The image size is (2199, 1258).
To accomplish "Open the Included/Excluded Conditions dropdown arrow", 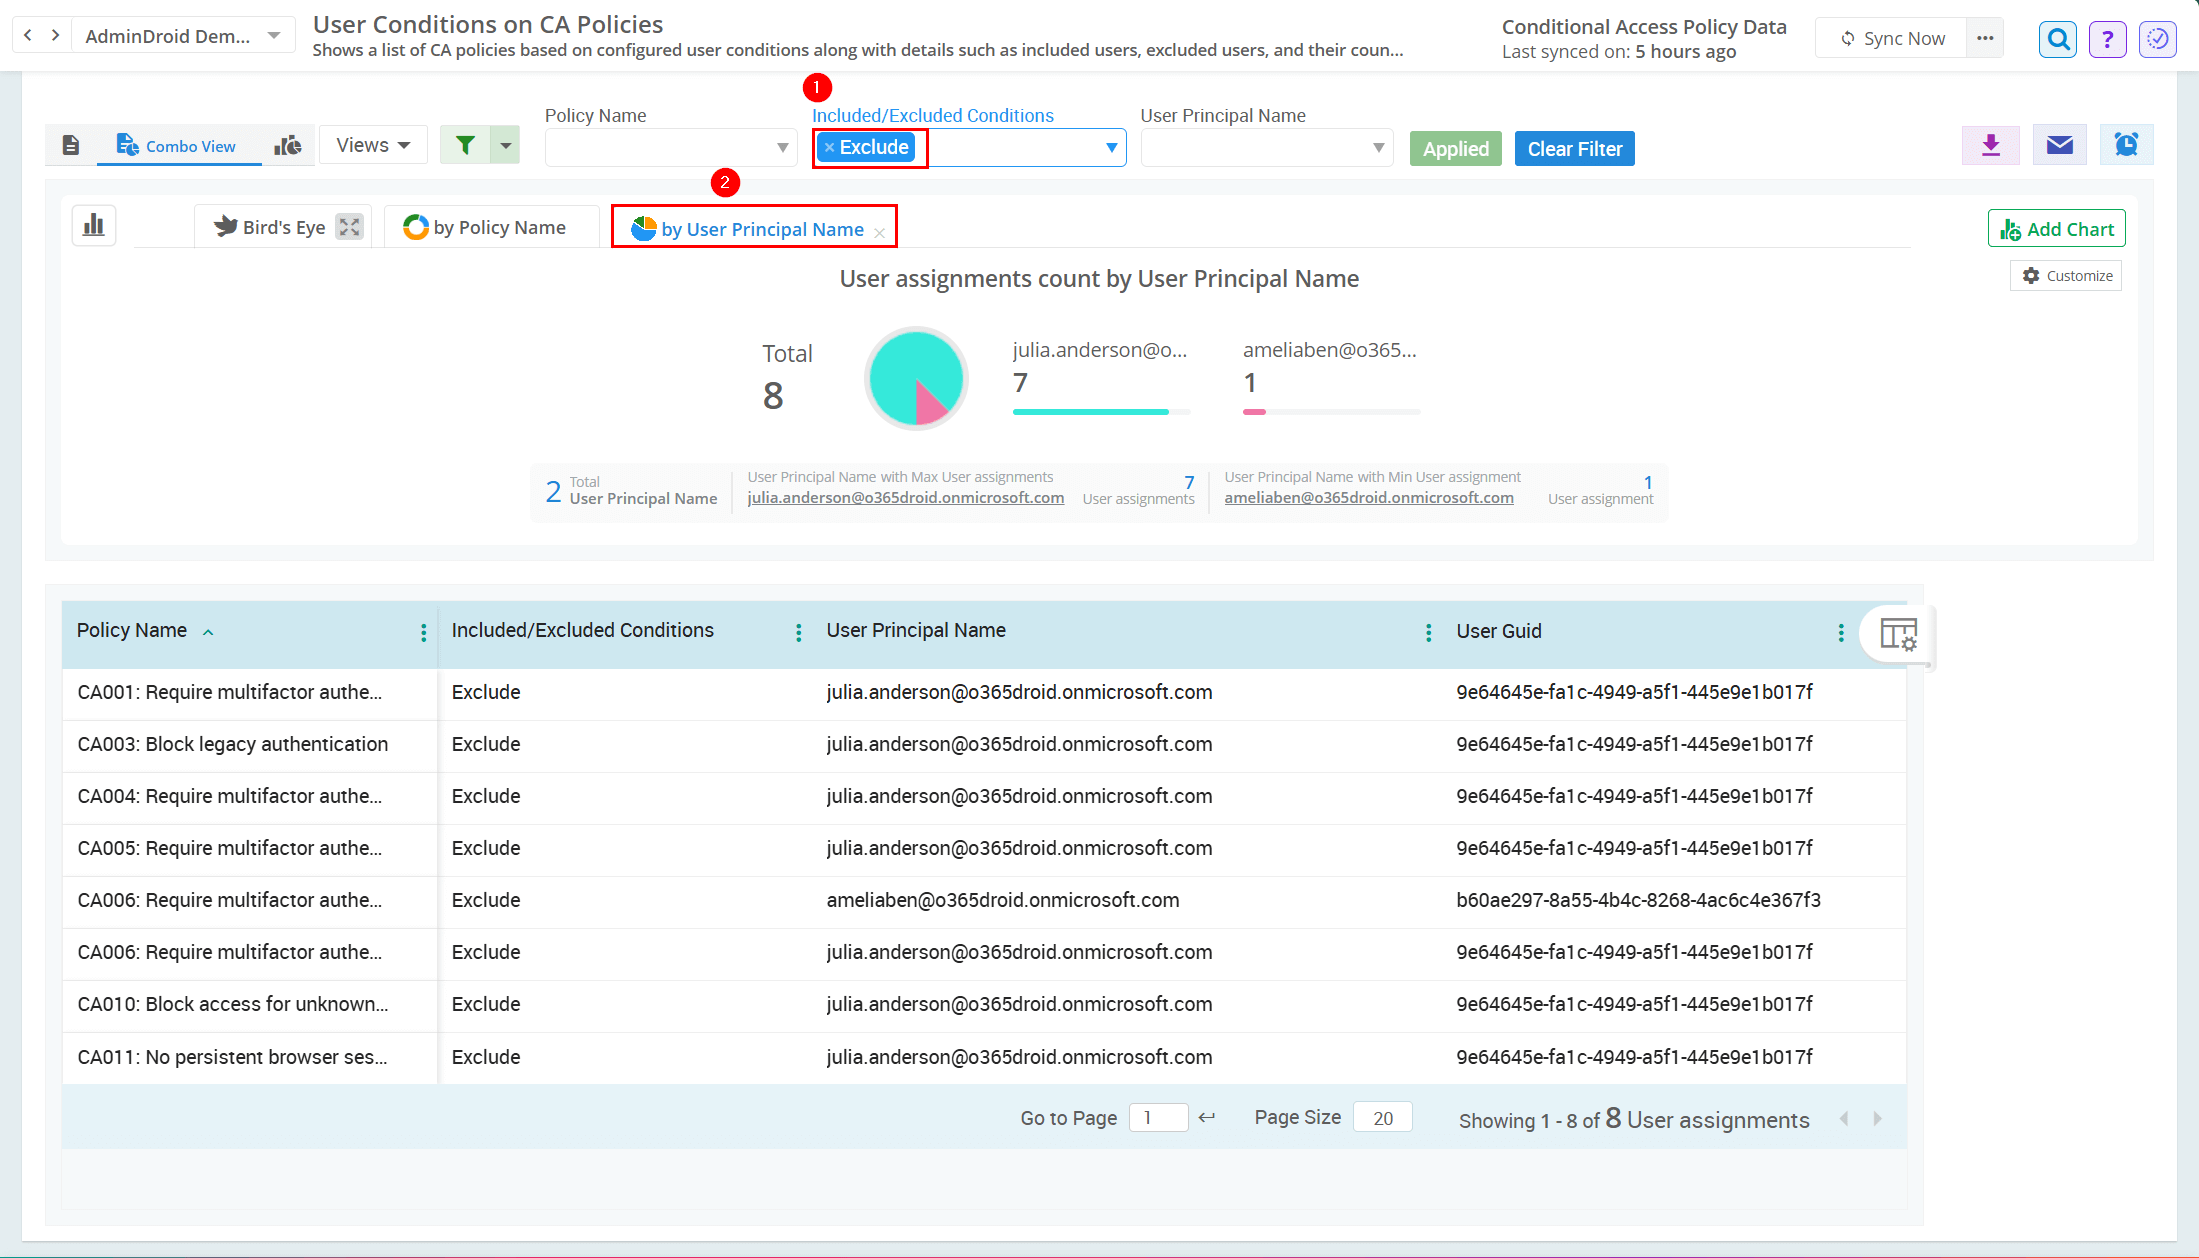I will coord(1111,148).
